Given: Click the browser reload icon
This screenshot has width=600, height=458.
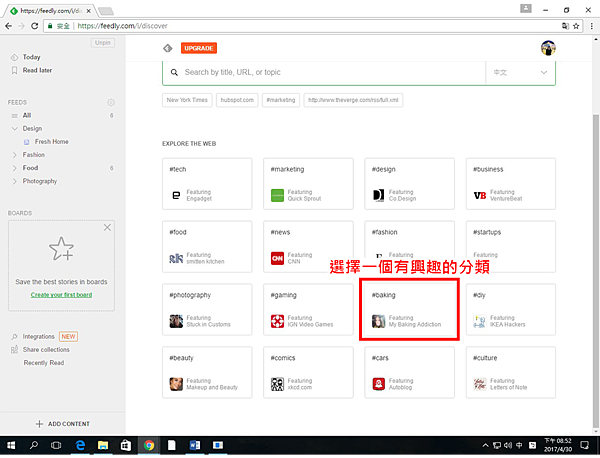Looking at the screenshot, I should (x=34, y=26).
